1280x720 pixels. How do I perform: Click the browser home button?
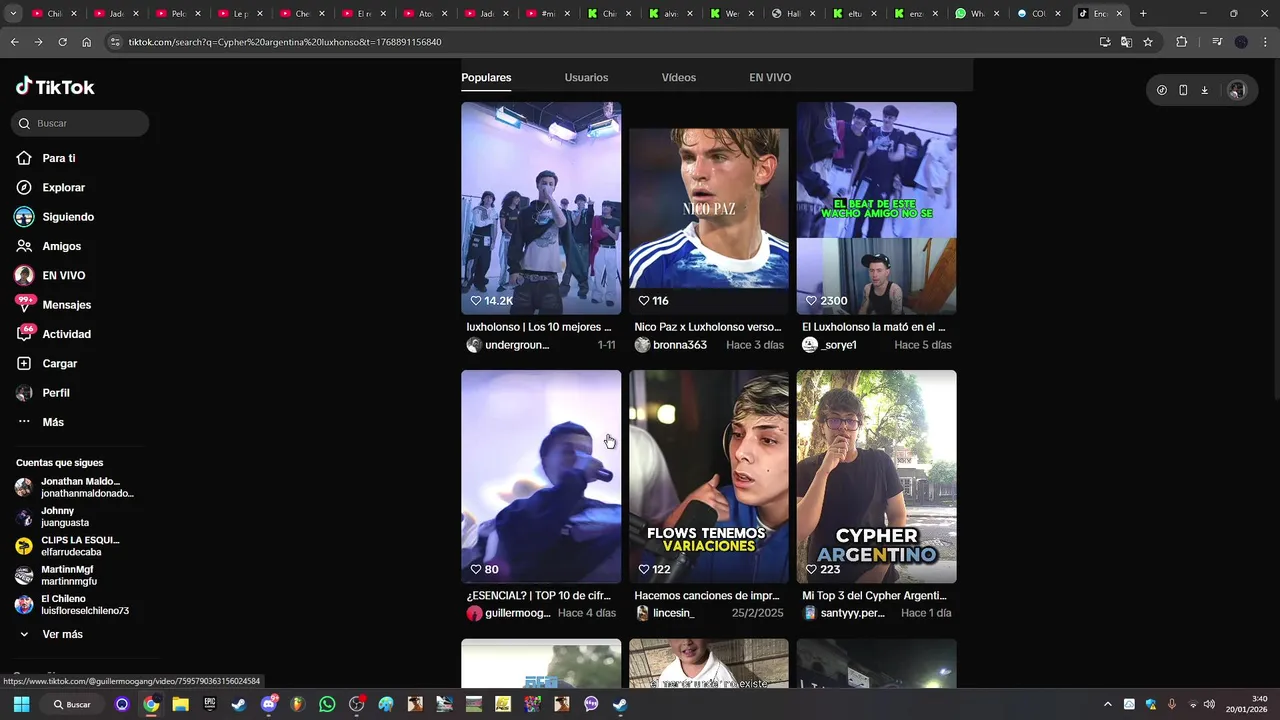86,42
